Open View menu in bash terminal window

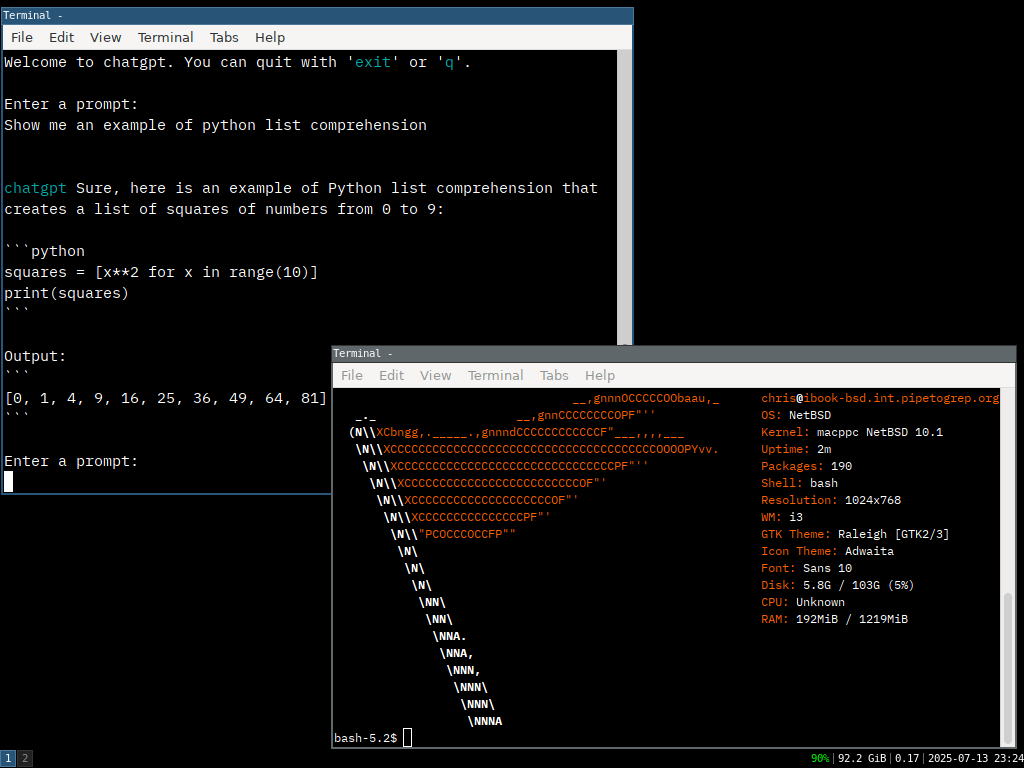click(435, 375)
